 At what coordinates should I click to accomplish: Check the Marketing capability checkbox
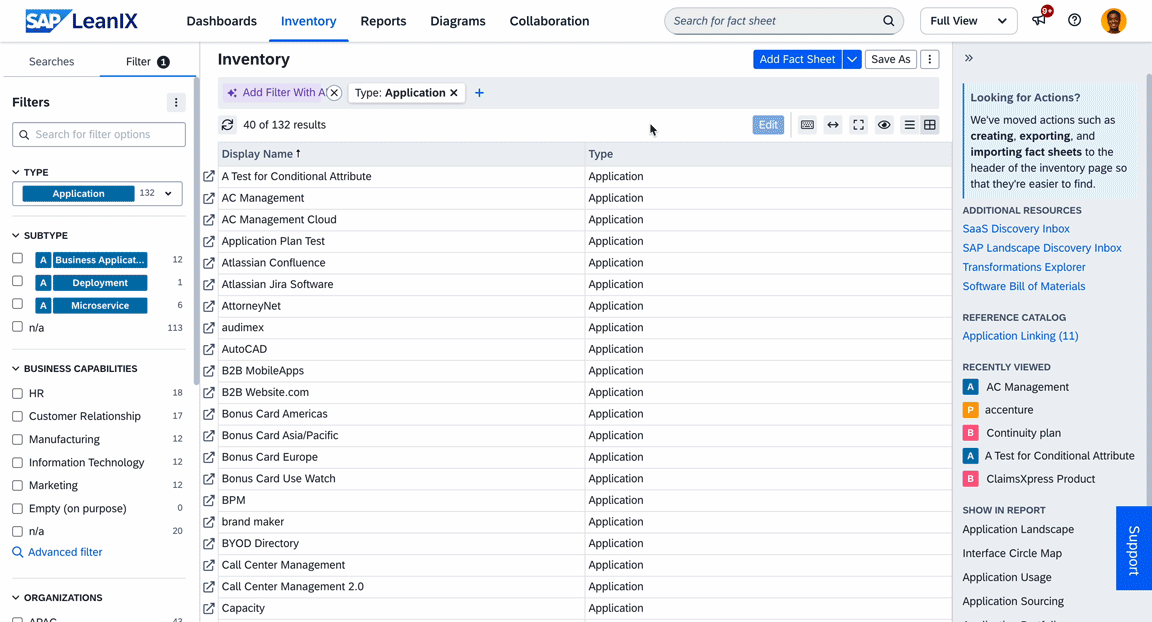(x=18, y=485)
